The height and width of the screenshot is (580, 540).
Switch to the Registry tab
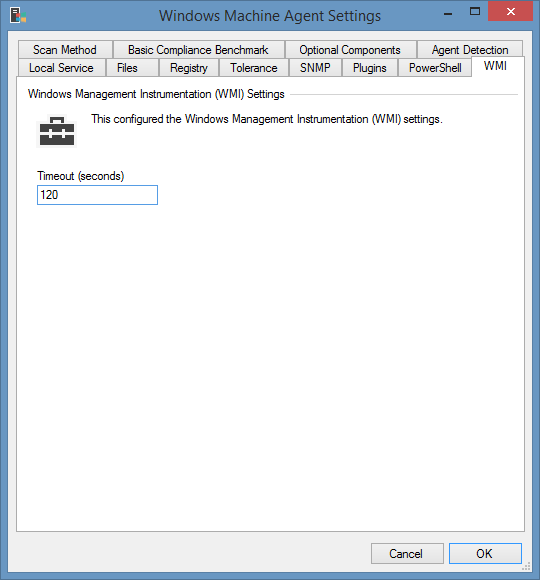189,68
